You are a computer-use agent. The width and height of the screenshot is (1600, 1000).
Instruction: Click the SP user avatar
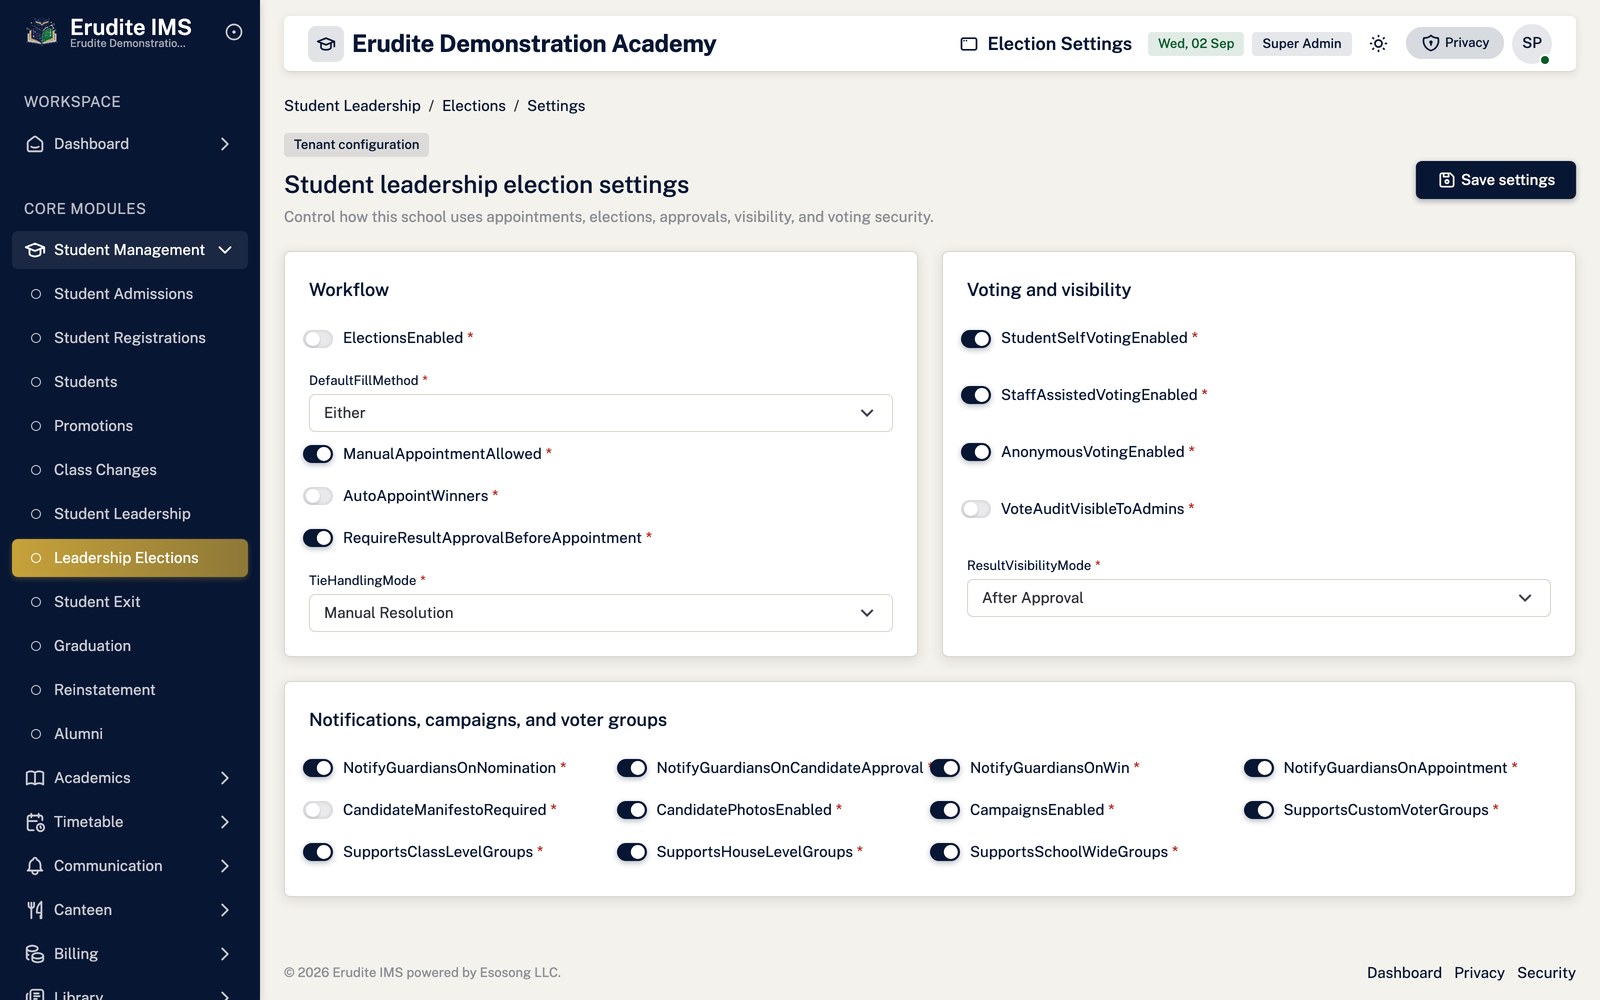coord(1532,43)
